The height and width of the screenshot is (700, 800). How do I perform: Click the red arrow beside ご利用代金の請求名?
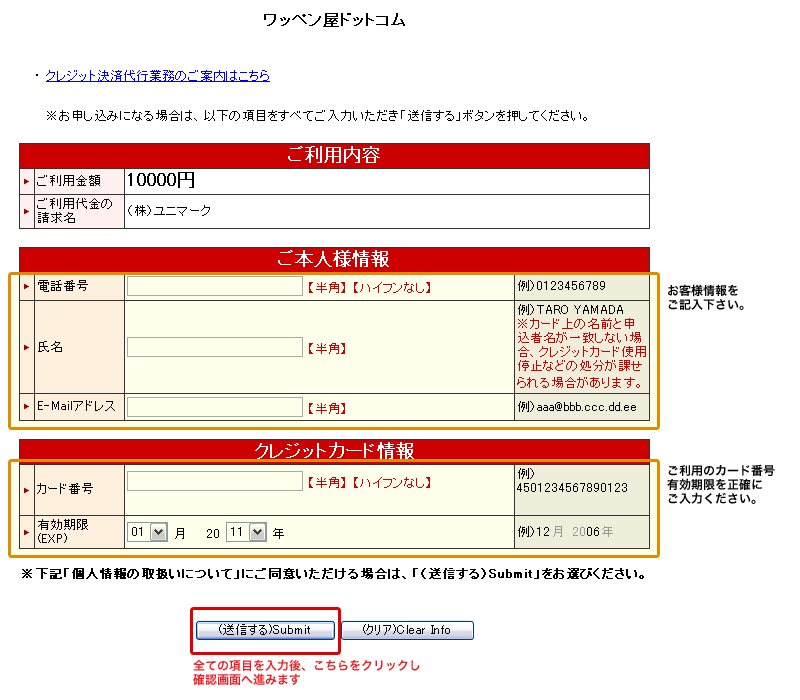click(x=27, y=211)
